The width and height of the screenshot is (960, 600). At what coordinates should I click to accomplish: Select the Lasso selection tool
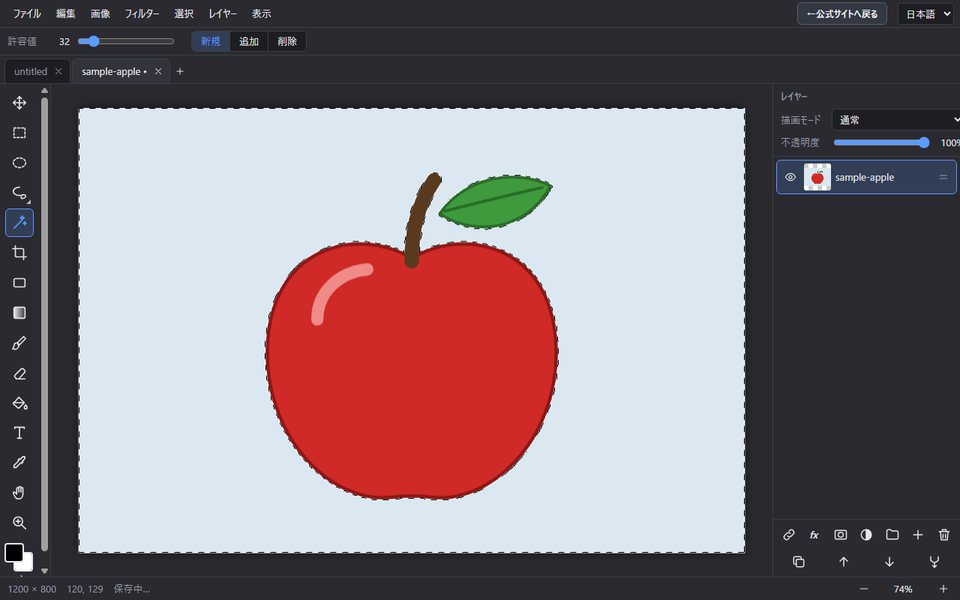pos(20,193)
